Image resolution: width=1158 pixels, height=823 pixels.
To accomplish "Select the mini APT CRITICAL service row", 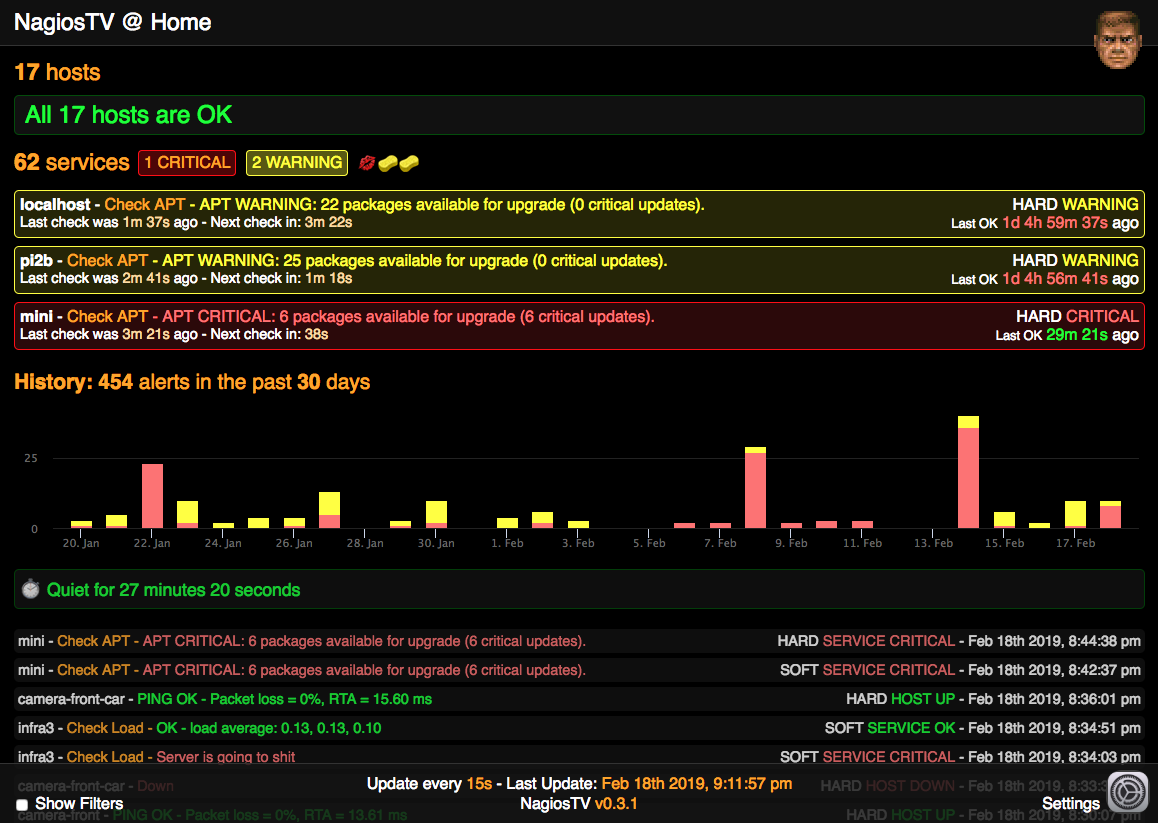I will (x=579, y=326).
